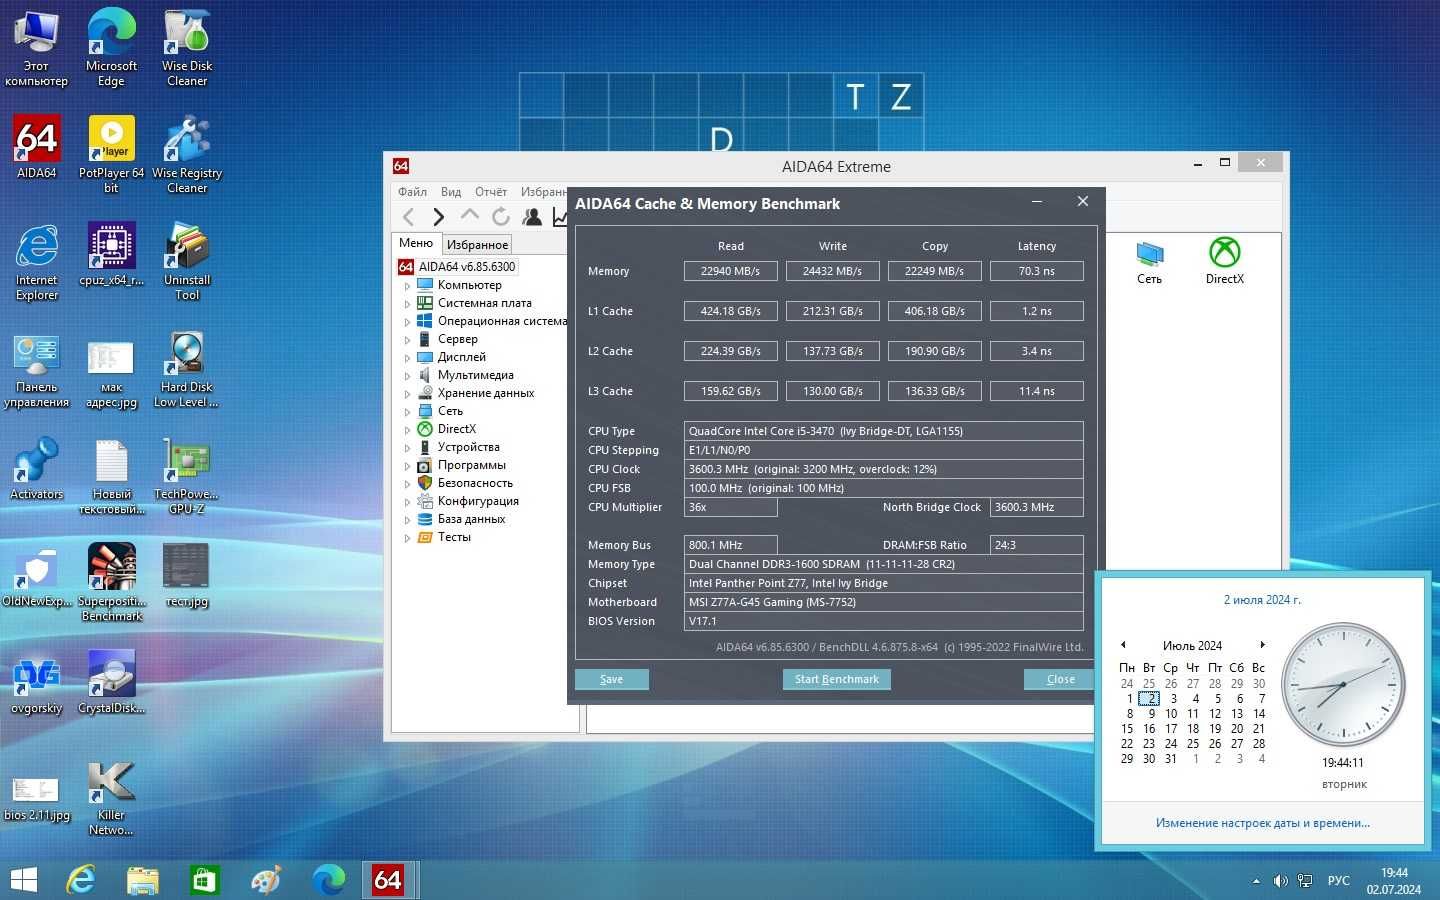Image resolution: width=1440 pixels, height=900 pixels.
Task: Open Отчёт menu in AIDA64
Action: [x=491, y=192]
